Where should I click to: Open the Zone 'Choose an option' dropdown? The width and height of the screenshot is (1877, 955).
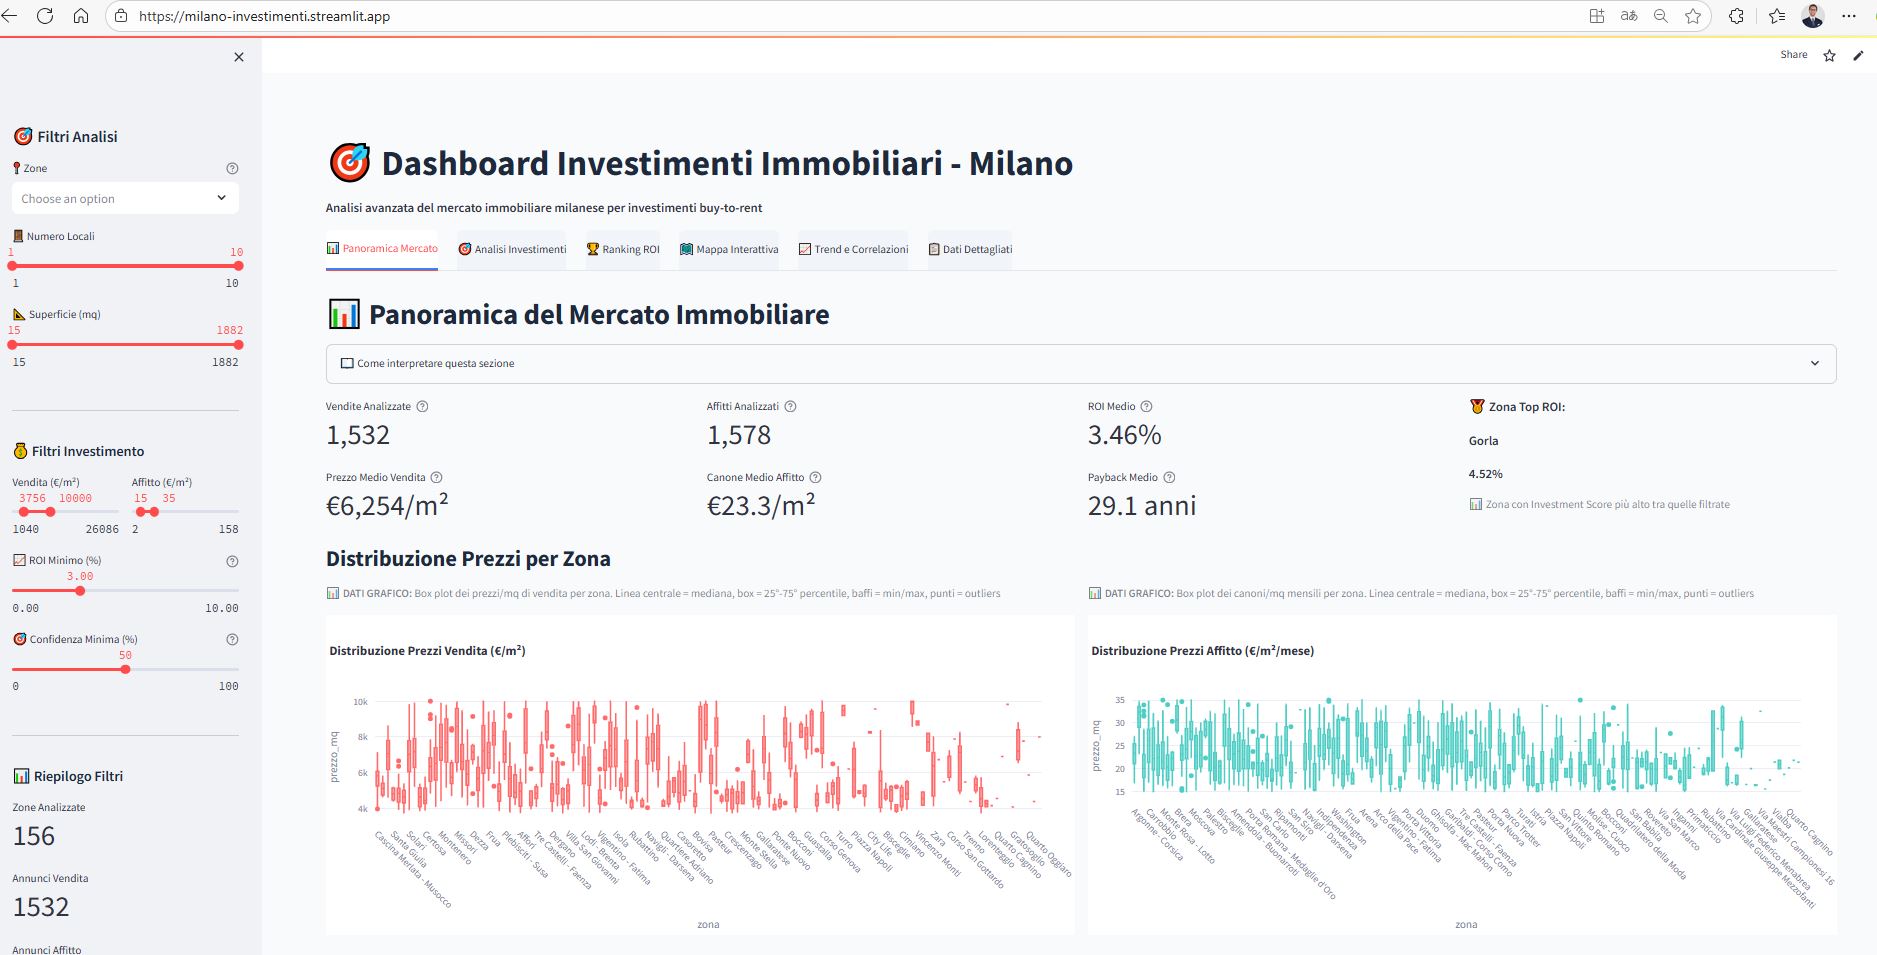[125, 198]
